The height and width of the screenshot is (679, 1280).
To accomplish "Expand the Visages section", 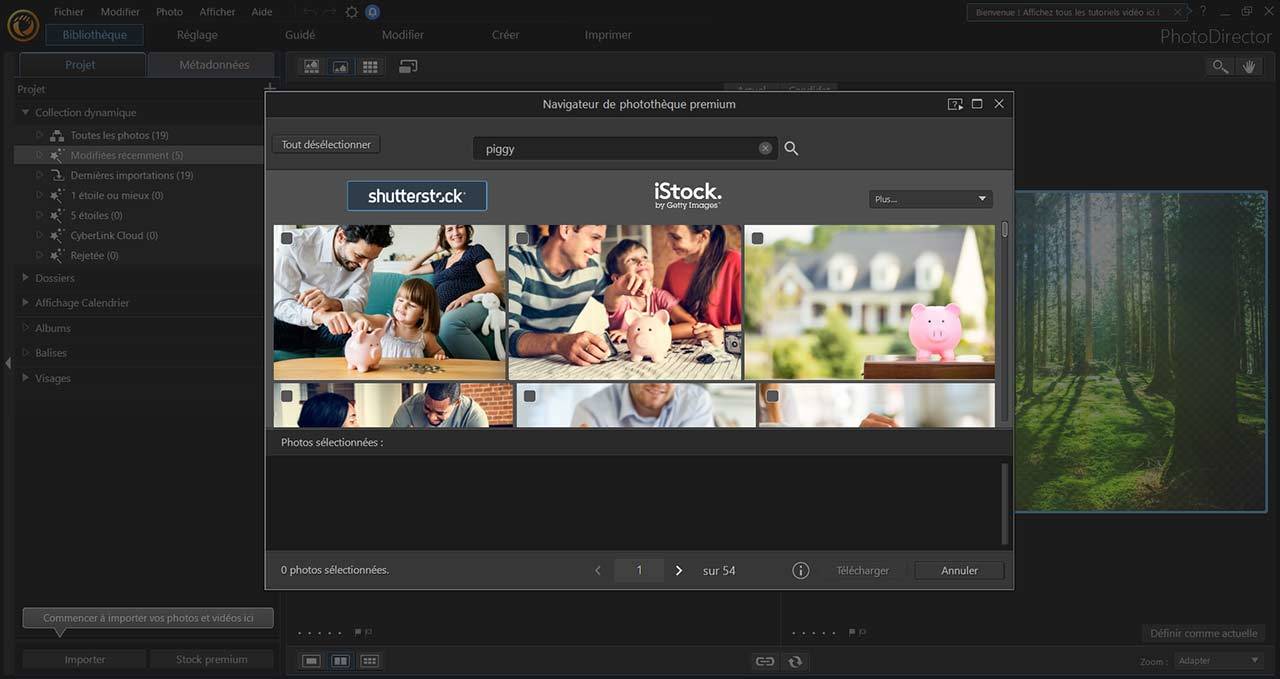I will click(x=26, y=378).
